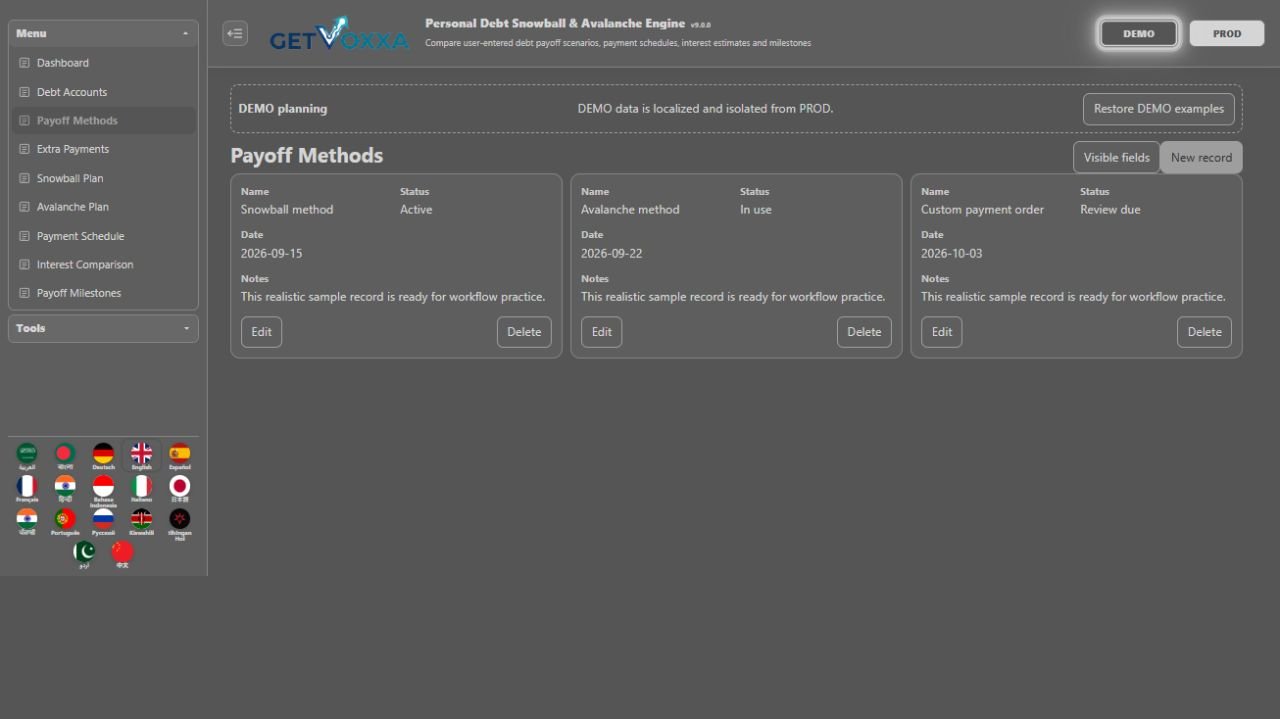Select the Hindi language flag

pos(65,488)
